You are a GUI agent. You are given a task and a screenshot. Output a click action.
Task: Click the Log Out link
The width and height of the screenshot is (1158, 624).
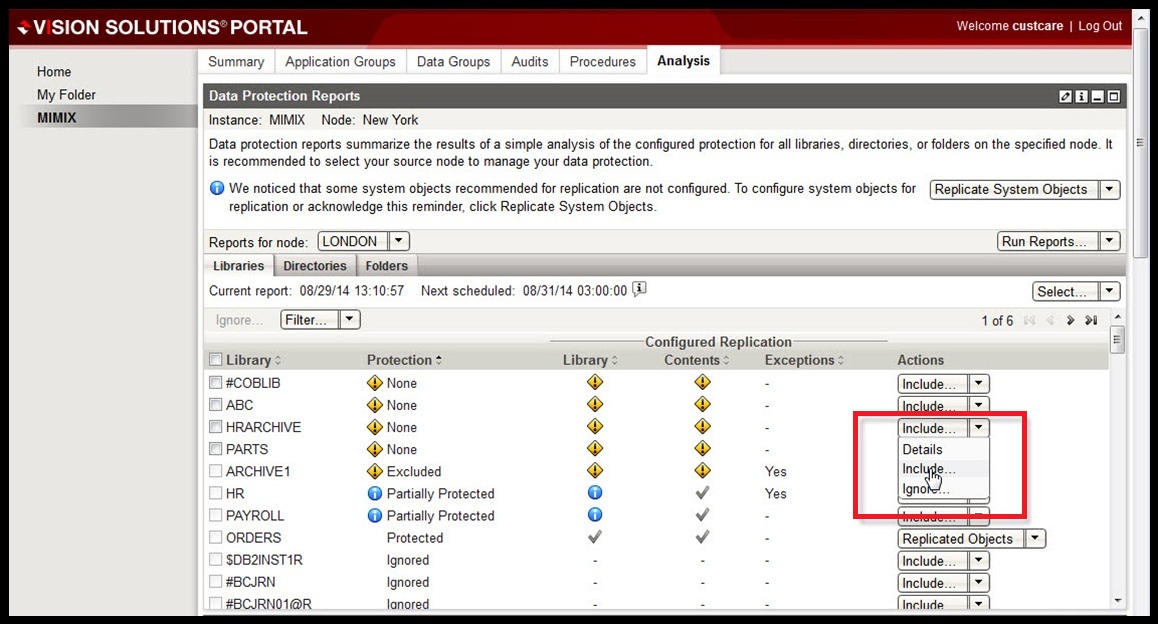[1100, 26]
